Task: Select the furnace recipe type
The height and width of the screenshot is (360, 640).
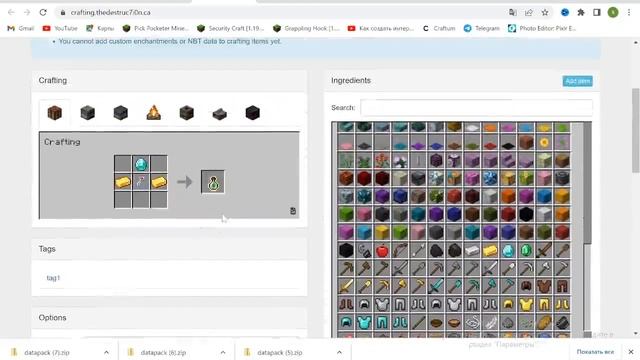Action: point(87,113)
